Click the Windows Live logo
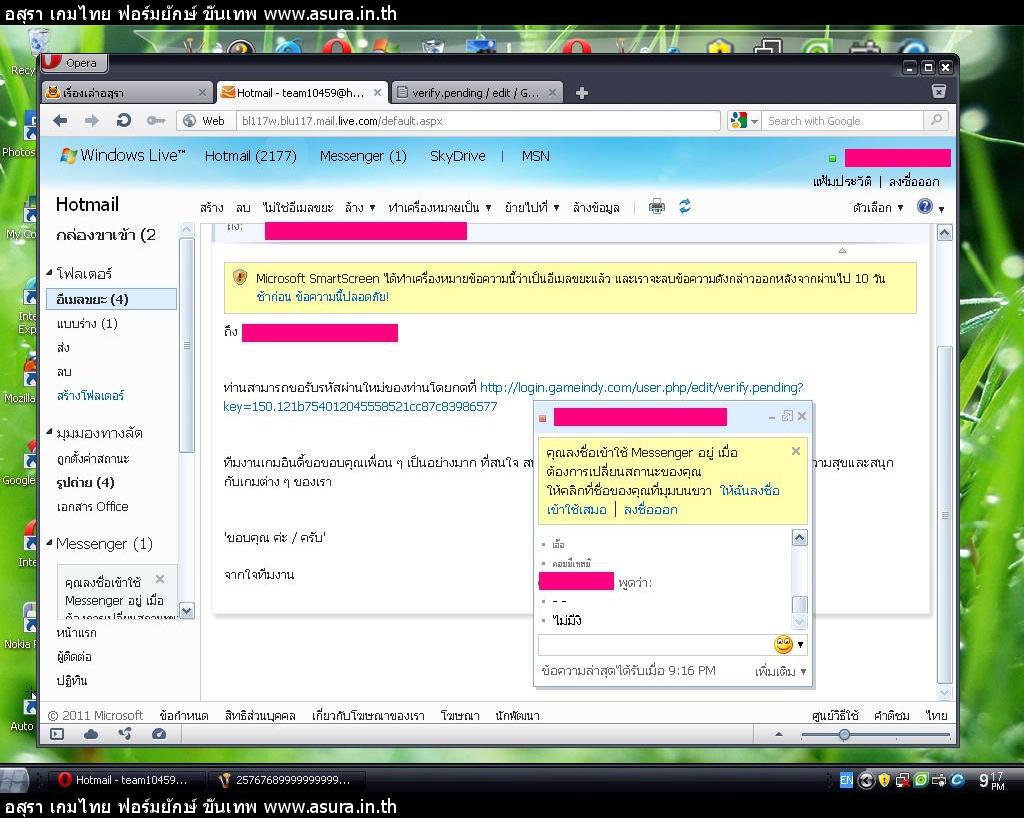The image size is (1024, 818). click(x=123, y=155)
